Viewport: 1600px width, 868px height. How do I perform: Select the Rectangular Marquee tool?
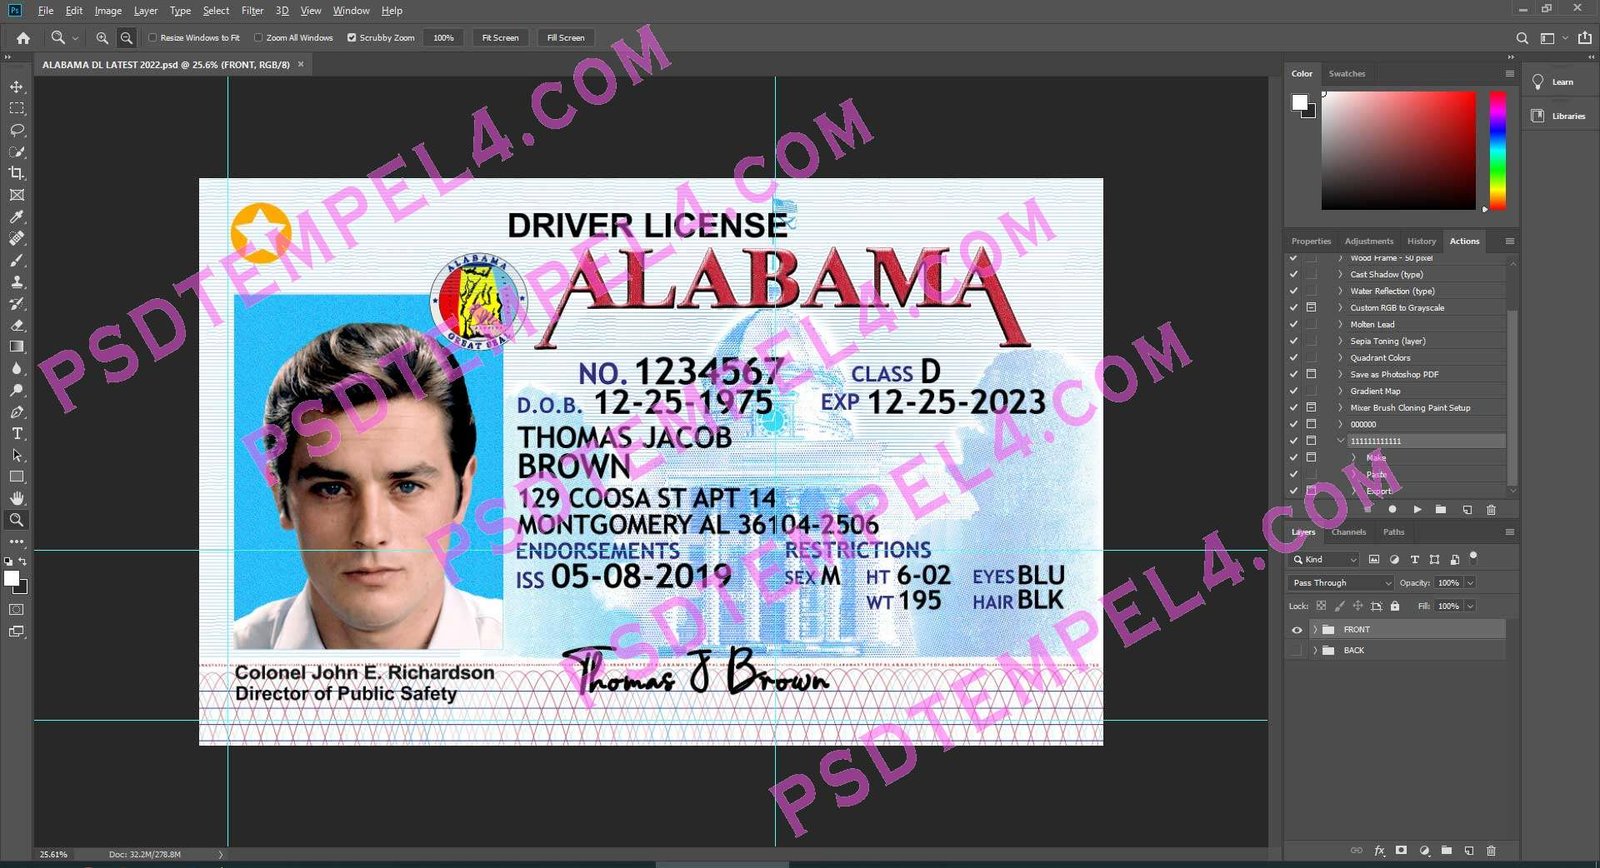[17, 108]
